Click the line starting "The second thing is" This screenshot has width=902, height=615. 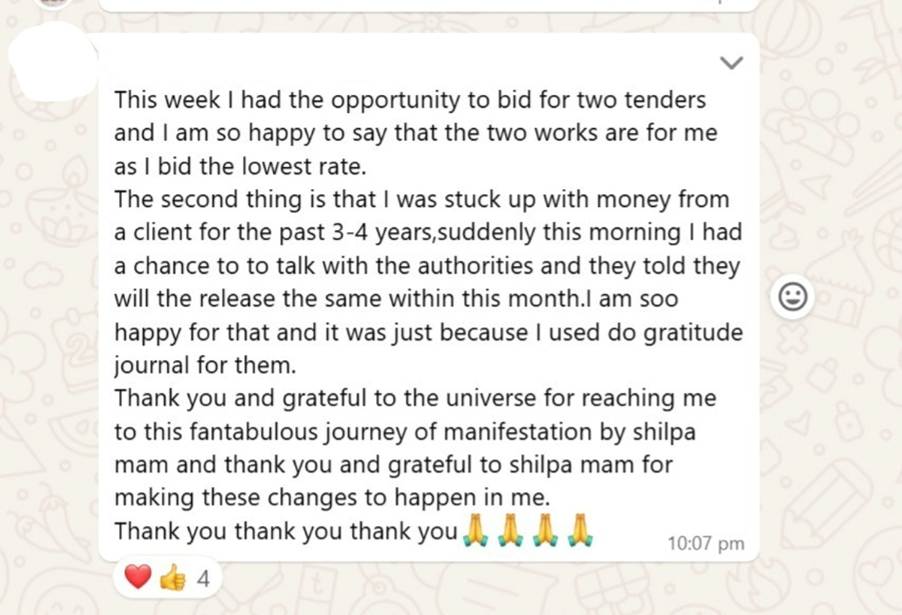coord(421,199)
